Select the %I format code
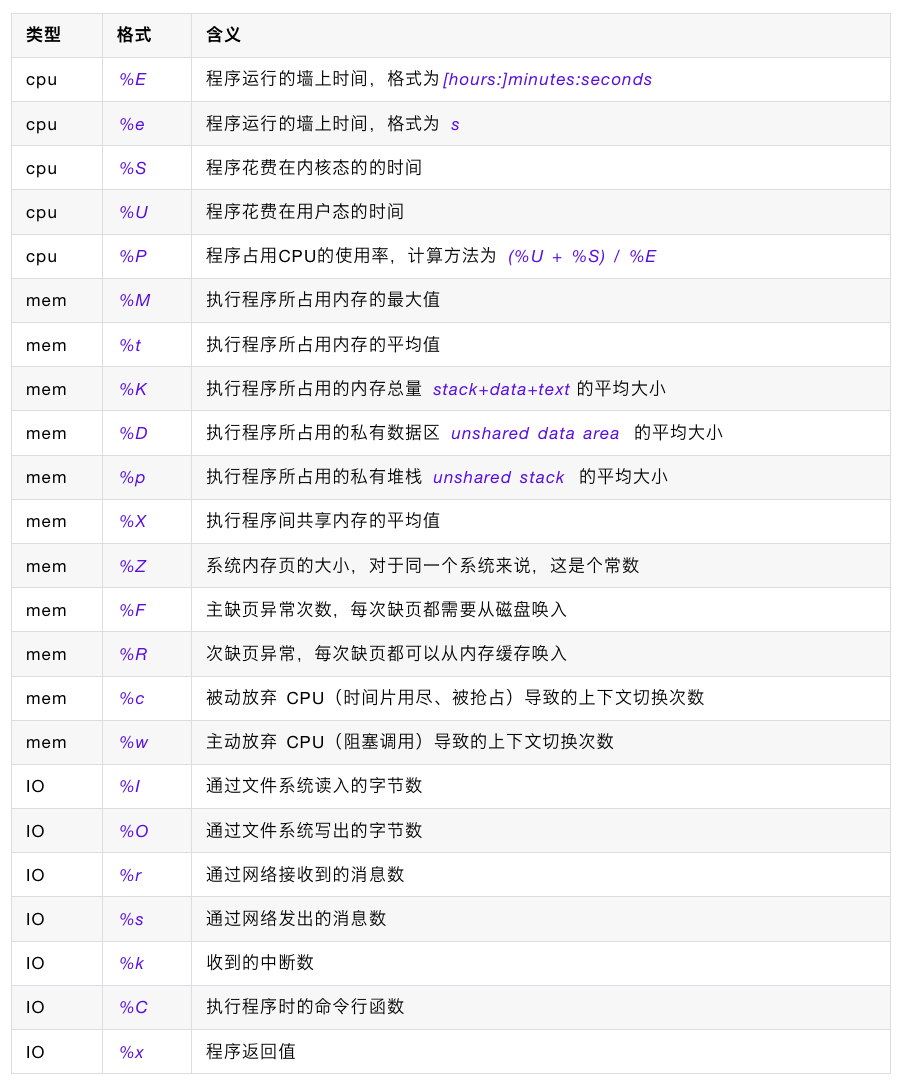Image resolution: width=904 pixels, height=1086 pixels. tap(130, 786)
